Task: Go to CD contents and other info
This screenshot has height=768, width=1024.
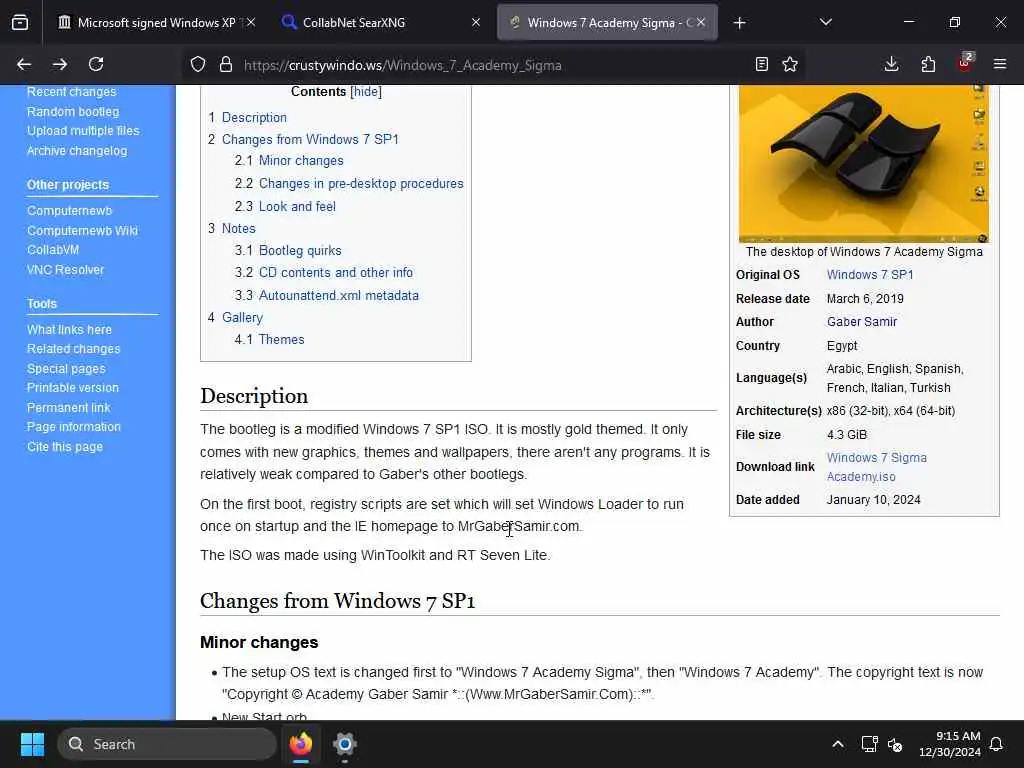Action: [336, 272]
